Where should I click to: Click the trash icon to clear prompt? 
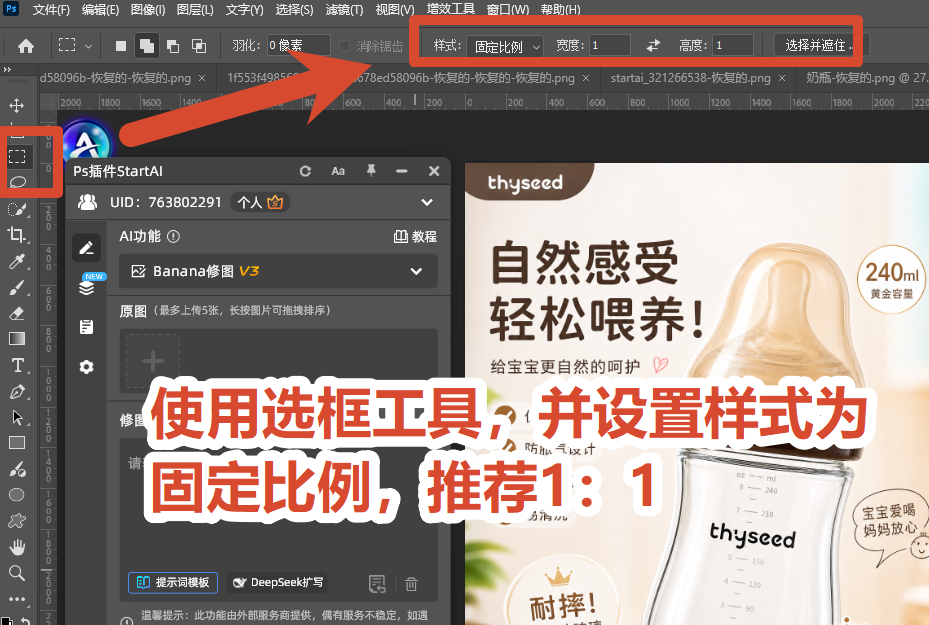(x=411, y=584)
